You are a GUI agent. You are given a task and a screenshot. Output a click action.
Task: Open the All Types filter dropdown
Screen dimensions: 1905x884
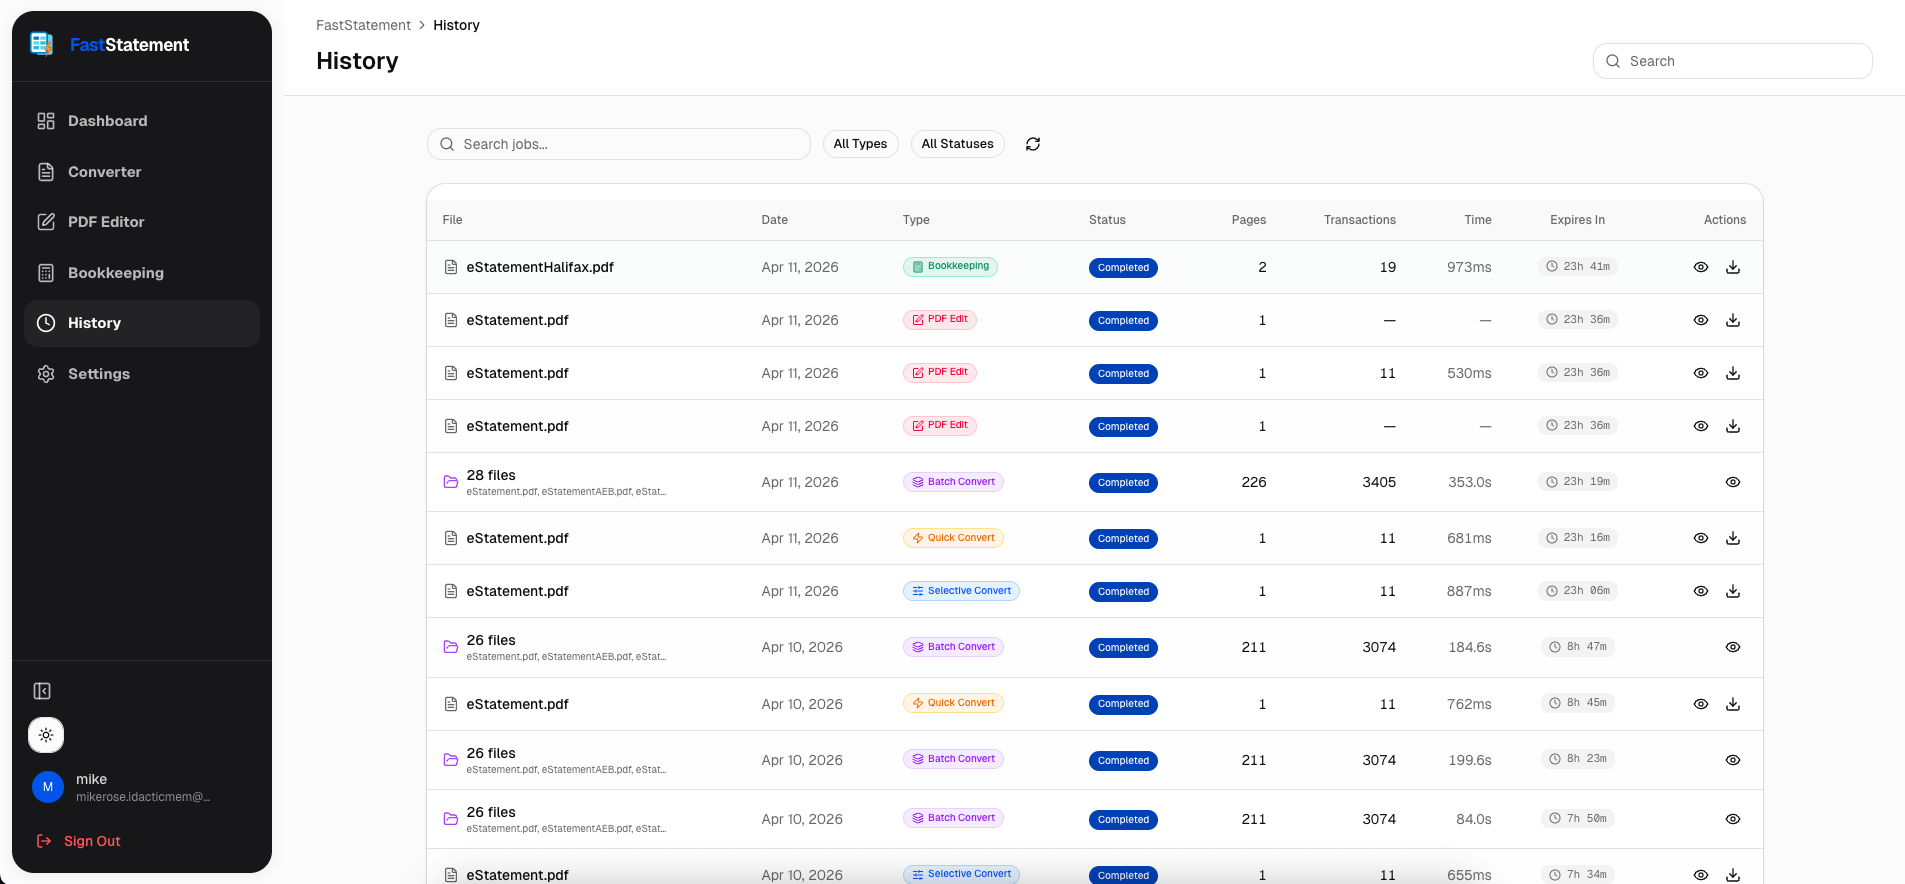pyautogui.click(x=860, y=144)
